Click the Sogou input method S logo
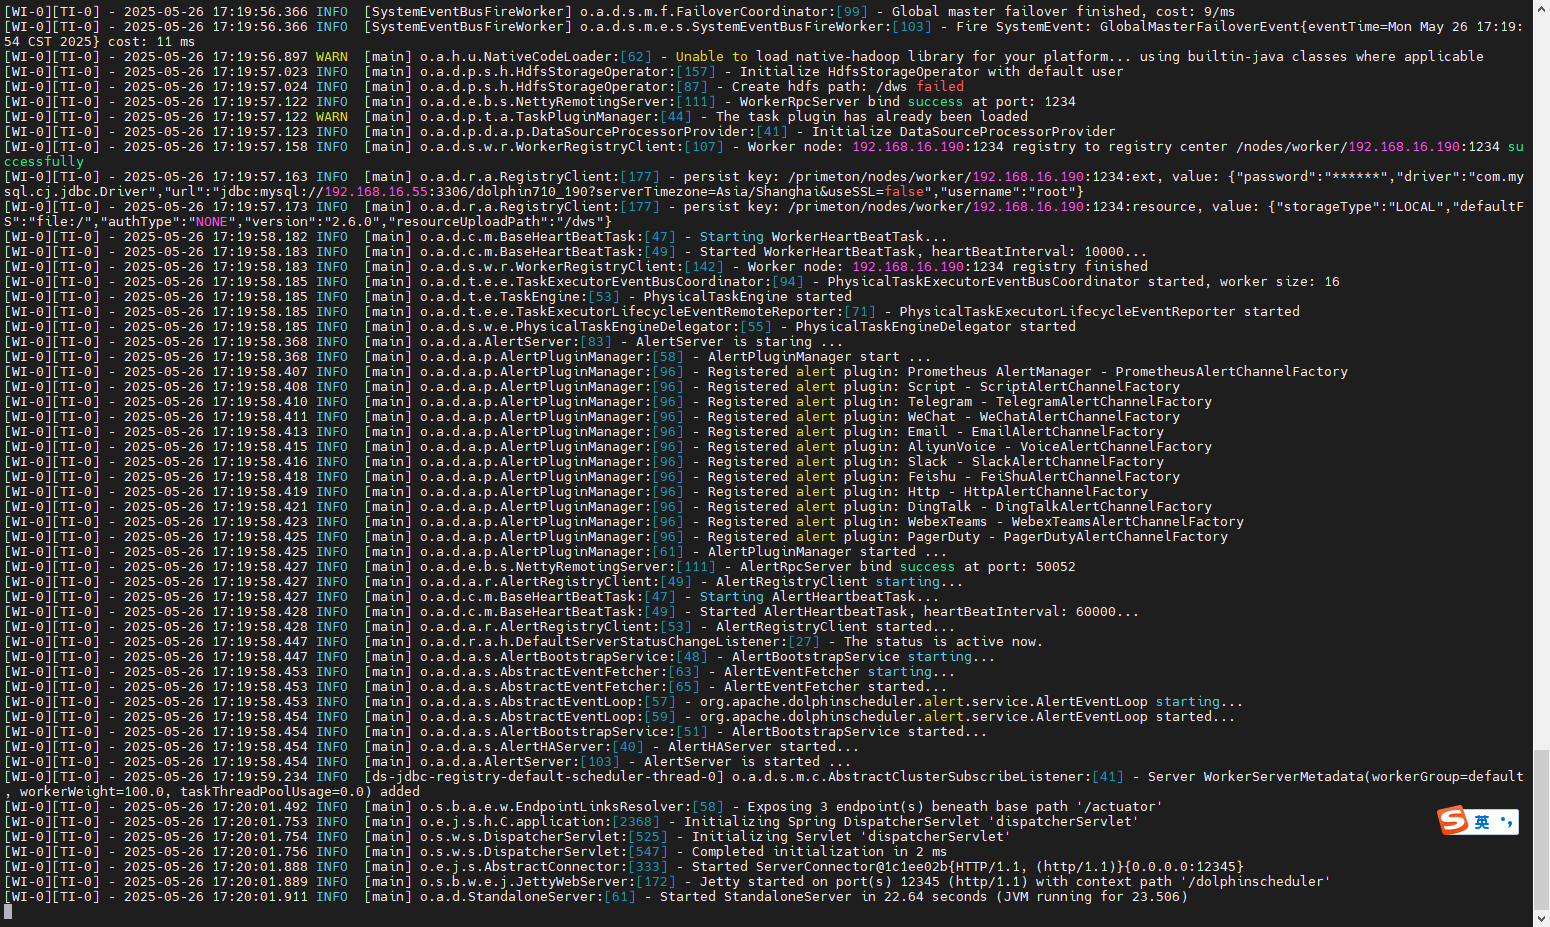Viewport: 1550px width, 927px height. pyautogui.click(x=1453, y=821)
